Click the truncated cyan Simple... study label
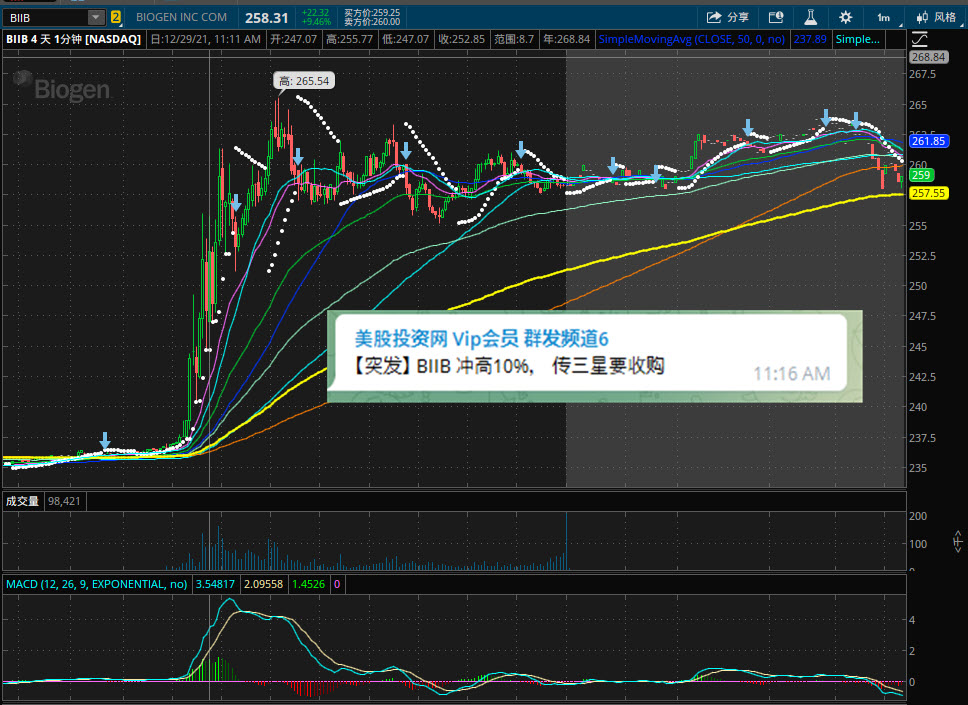The width and height of the screenshot is (968, 705). point(857,40)
